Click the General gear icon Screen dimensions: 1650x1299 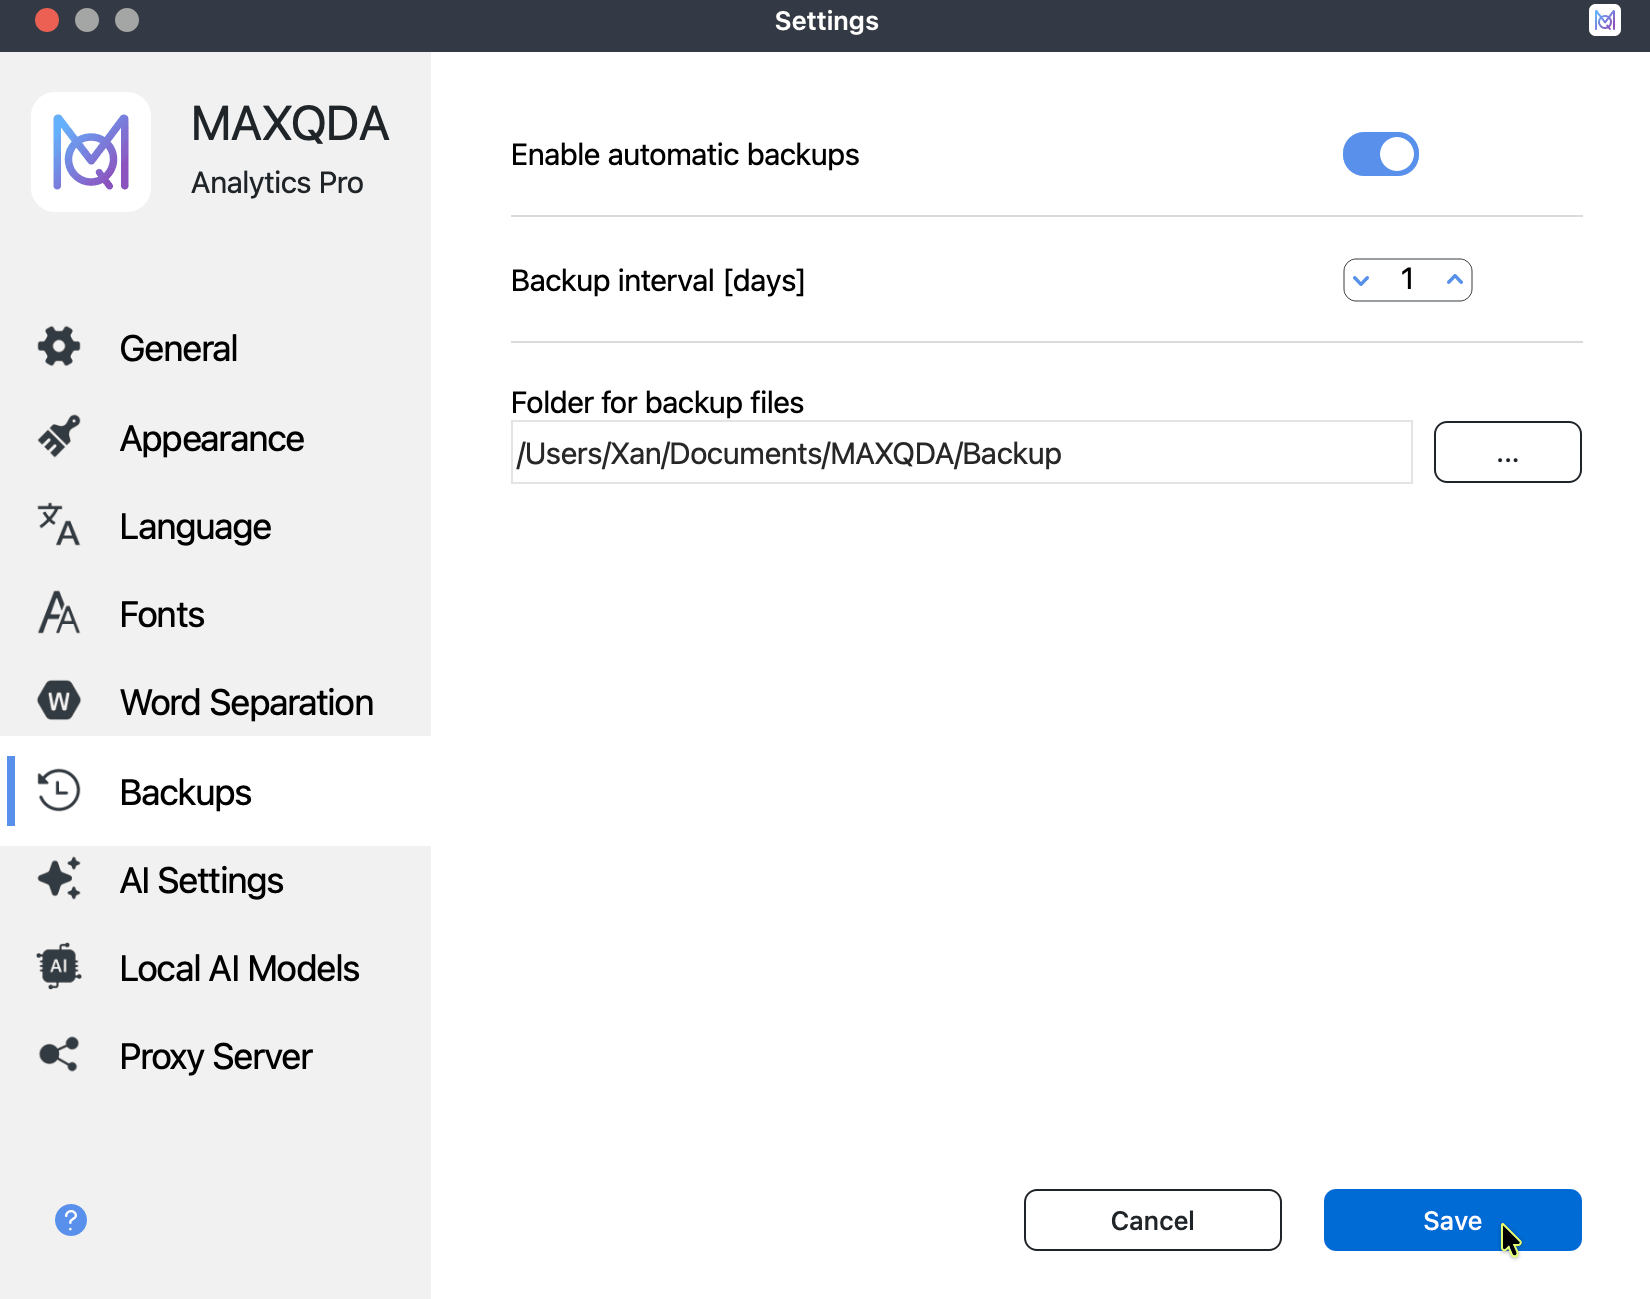pos(59,347)
